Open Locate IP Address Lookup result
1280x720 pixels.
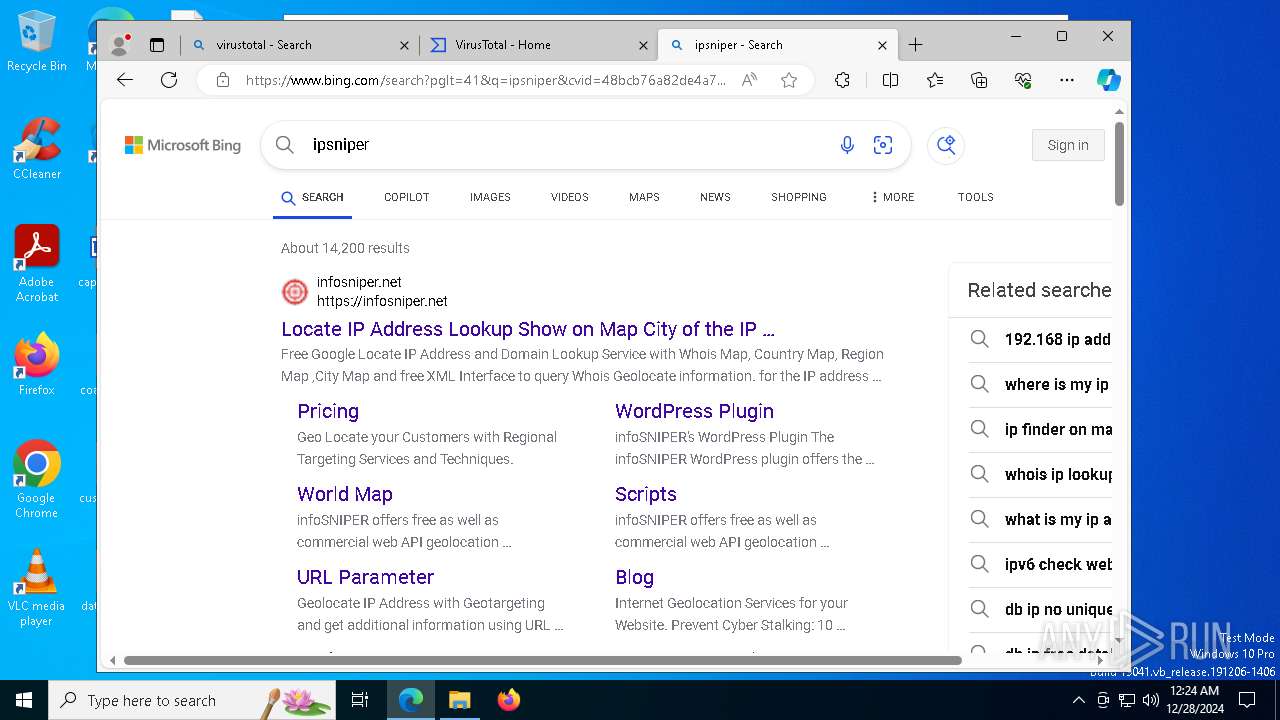tap(528, 329)
